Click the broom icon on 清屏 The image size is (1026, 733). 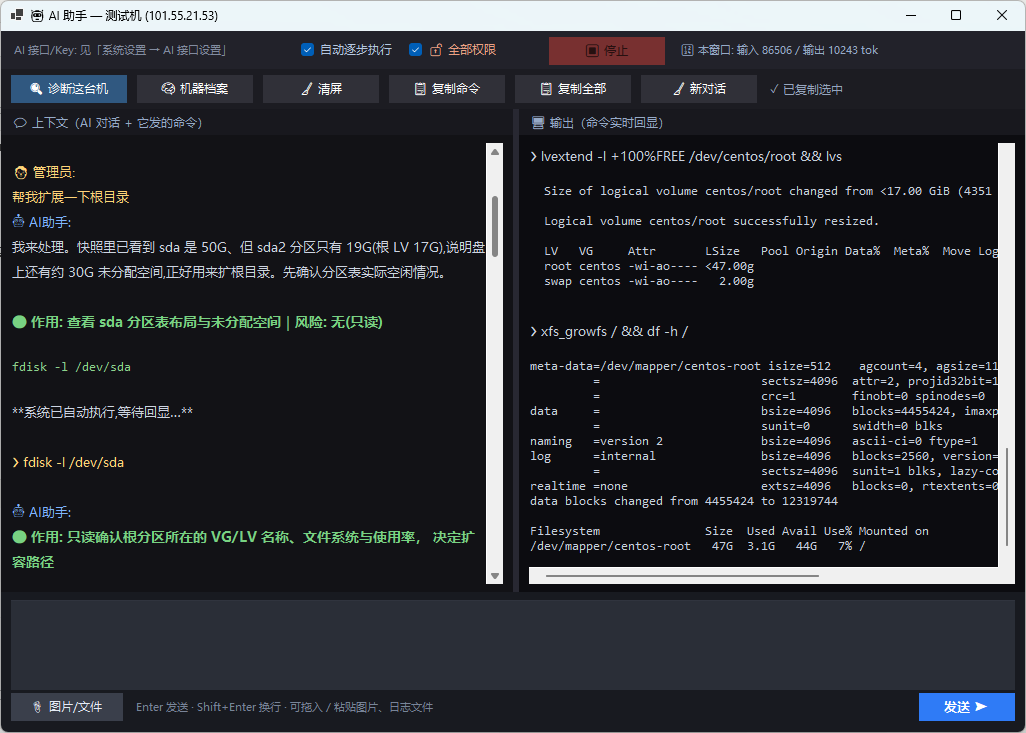[x=306, y=89]
